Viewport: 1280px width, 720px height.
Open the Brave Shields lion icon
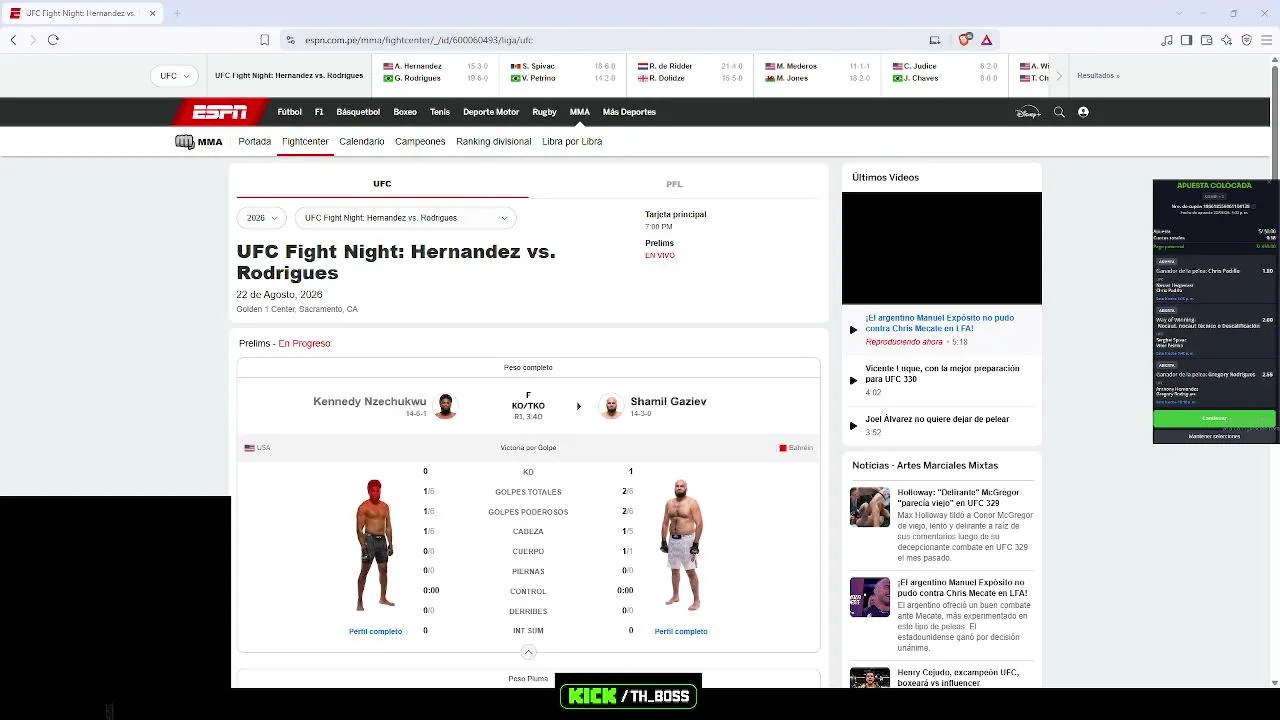[x=965, y=40]
